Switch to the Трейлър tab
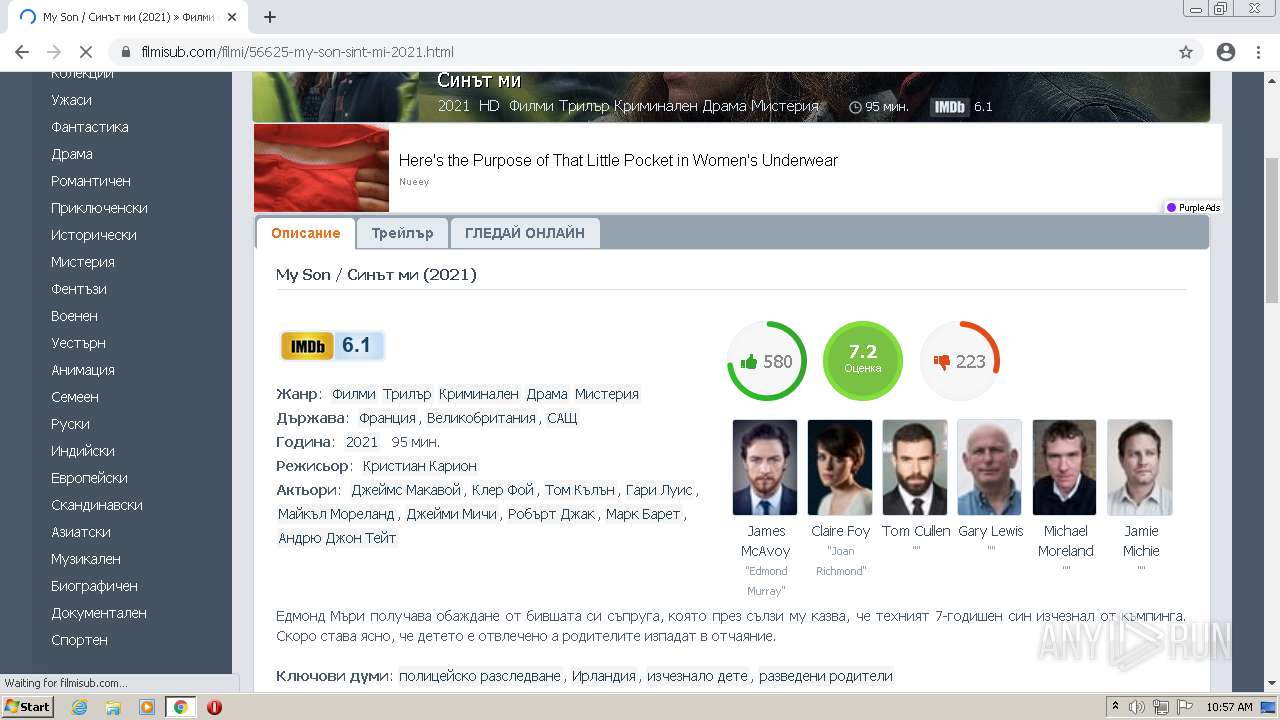 pyautogui.click(x=402, y=233)
